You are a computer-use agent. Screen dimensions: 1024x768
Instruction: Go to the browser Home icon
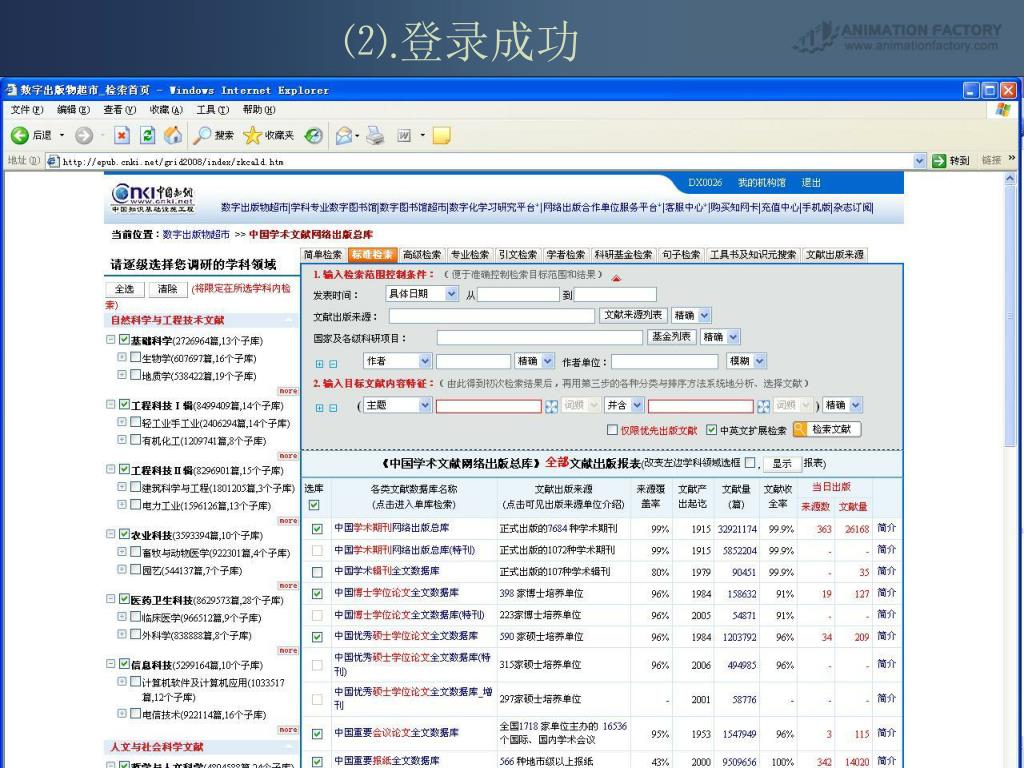(x=172, y=135)
